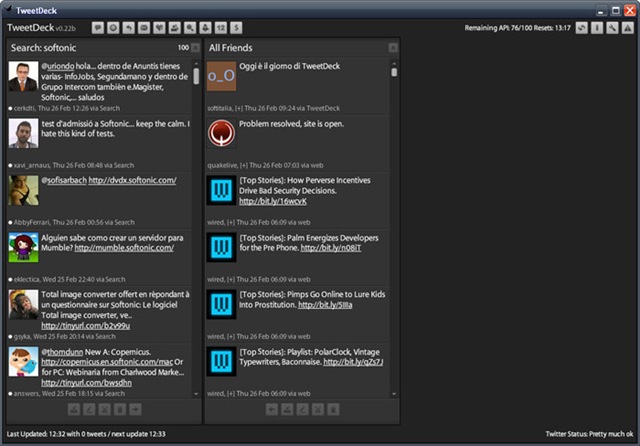Open settings with the wrench icon
Screen dimensions: 640x446
[612, 28]
